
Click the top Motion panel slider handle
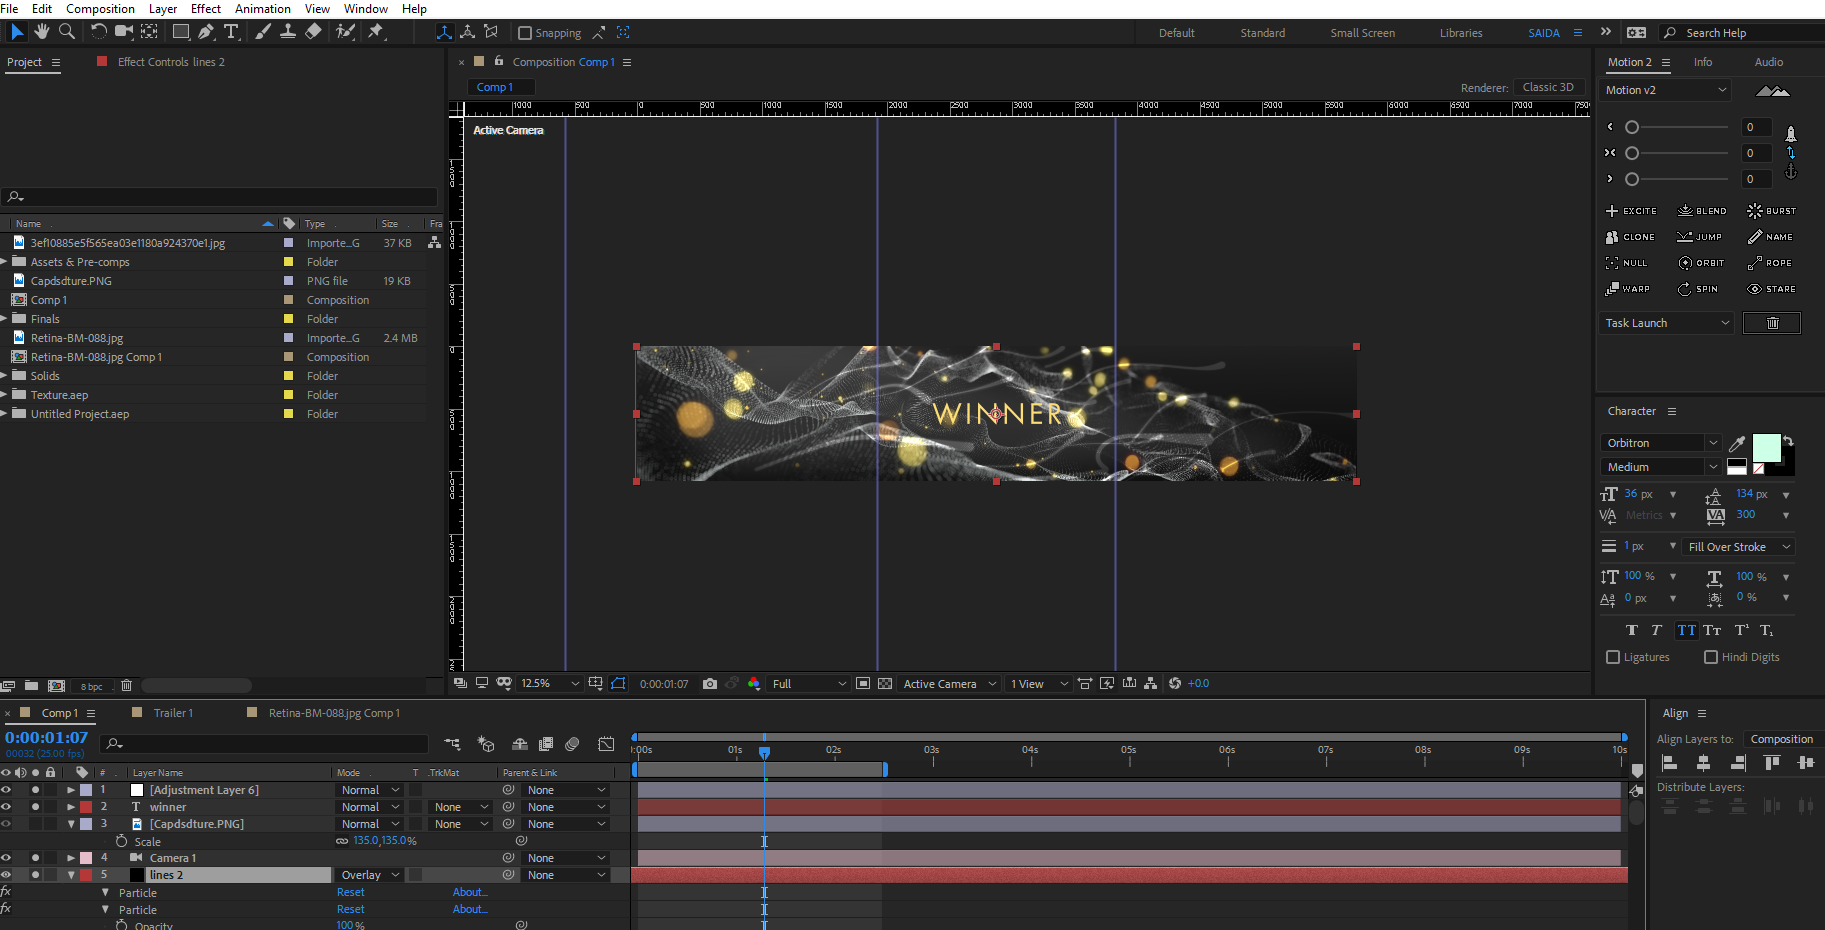(1632, 127)
